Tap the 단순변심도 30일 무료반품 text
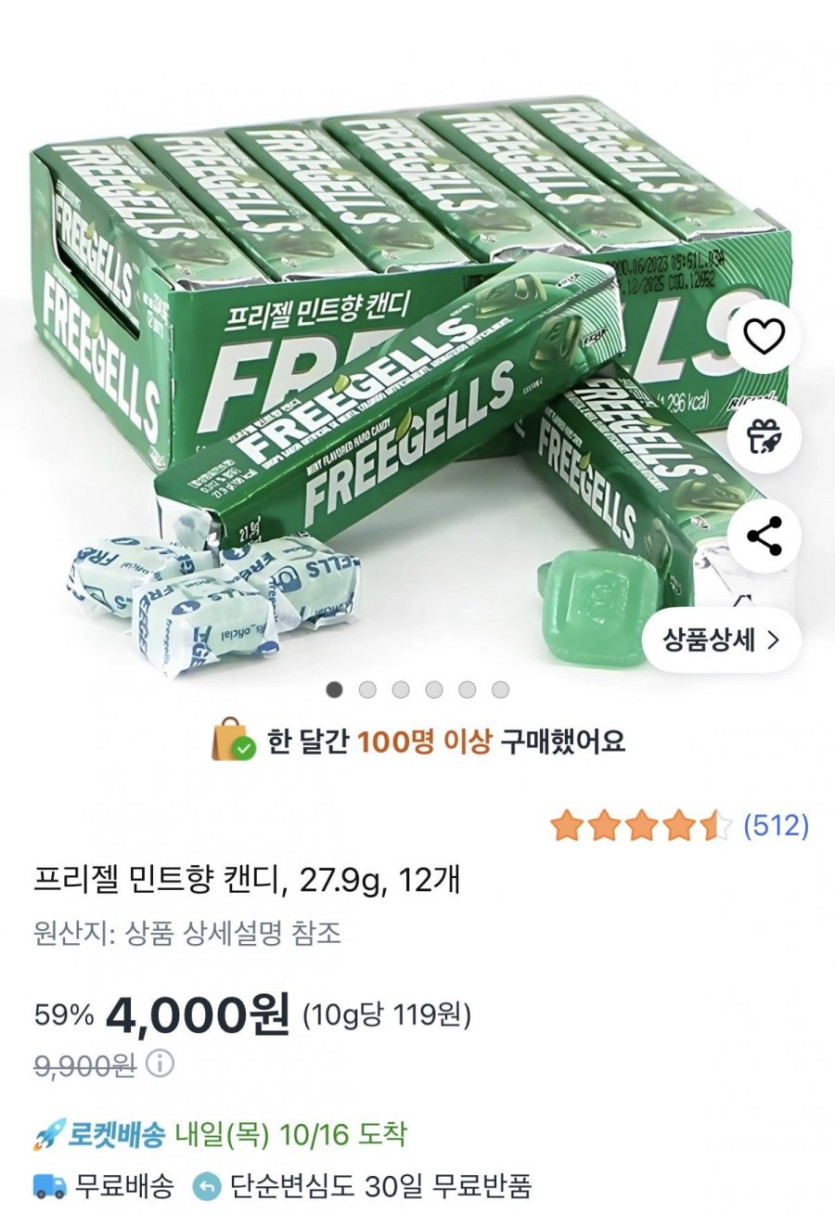This screenshot has height=1214, width=835. [382, 1186]
